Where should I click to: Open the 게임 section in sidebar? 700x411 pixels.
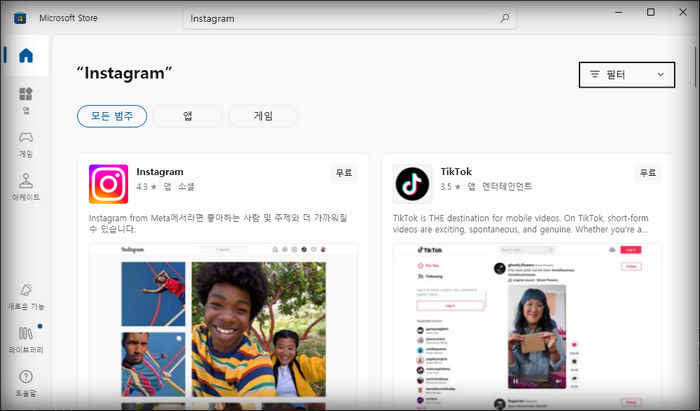(x=26, y=145)
